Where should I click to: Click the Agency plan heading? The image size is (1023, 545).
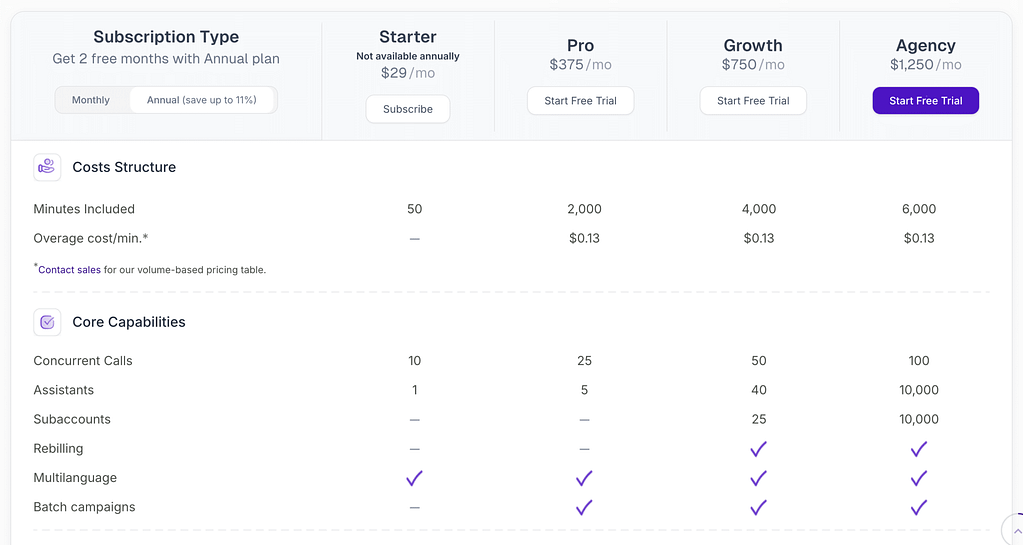926,45
